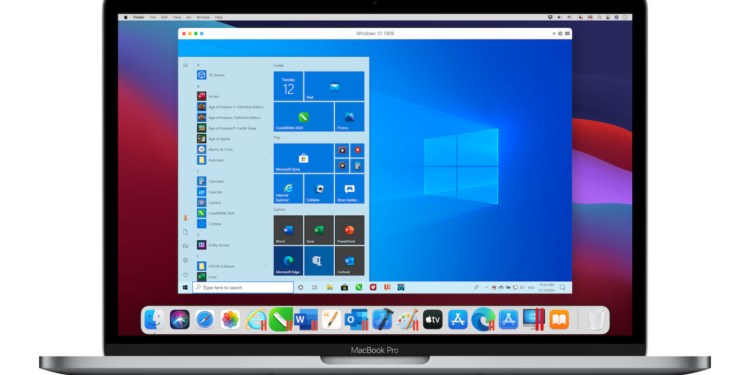The height and width of the screenshot is (375, 750).
Task: Launch Age of Empires: Castle Siege
Action: pyautogui.click(x=227, y=128)
